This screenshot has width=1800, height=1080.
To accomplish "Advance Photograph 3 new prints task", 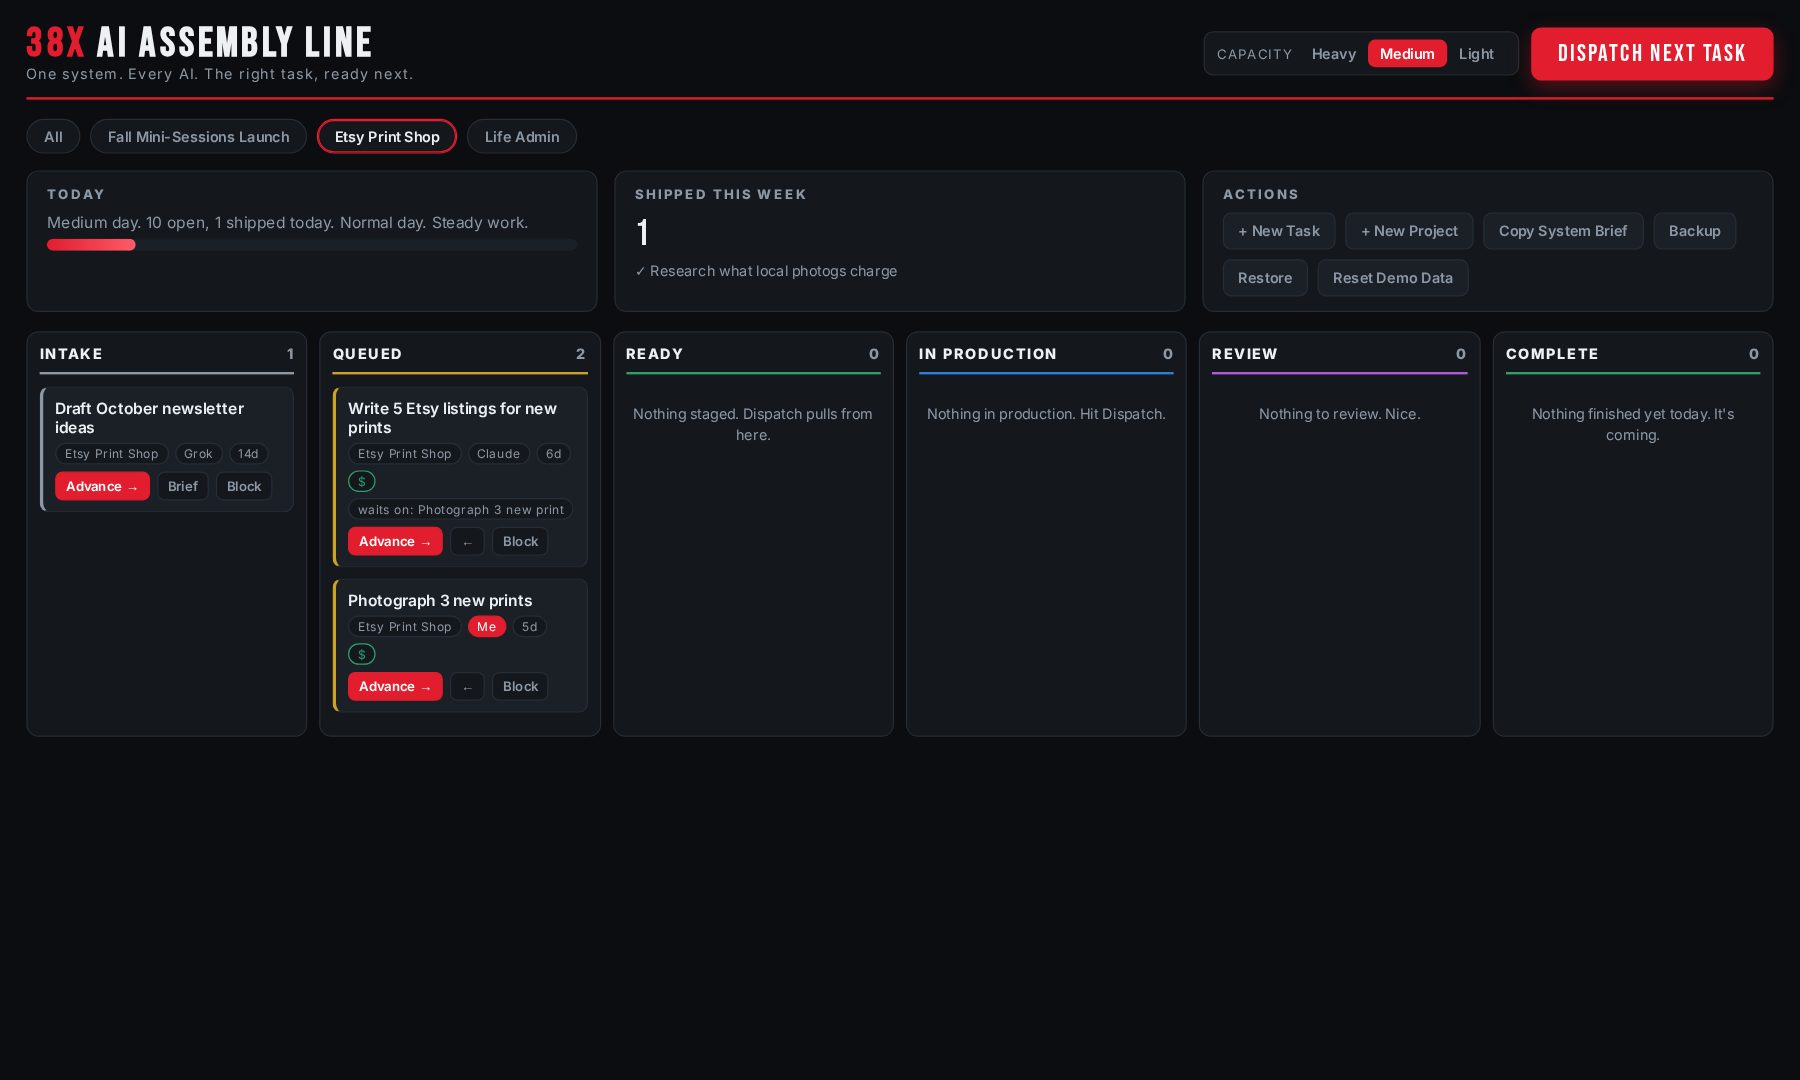I will (x=395, y=687).
